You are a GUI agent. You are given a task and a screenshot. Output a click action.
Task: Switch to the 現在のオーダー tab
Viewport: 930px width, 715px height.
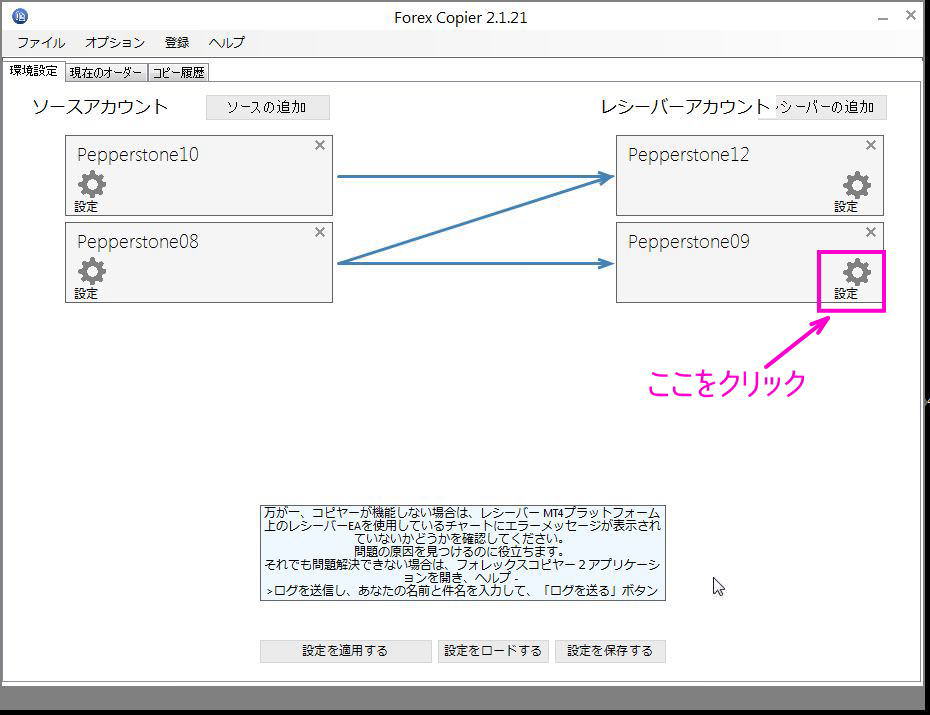[106, 71]
